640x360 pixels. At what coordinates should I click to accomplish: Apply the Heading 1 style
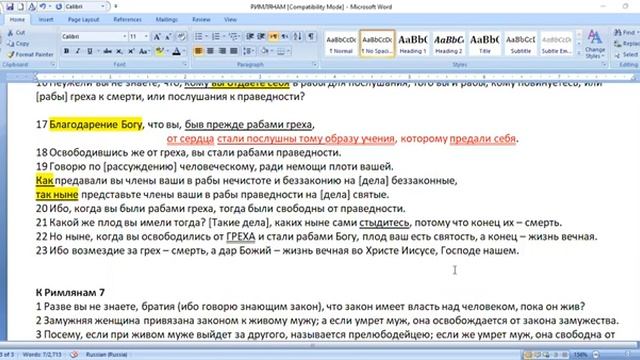(413, 44)
